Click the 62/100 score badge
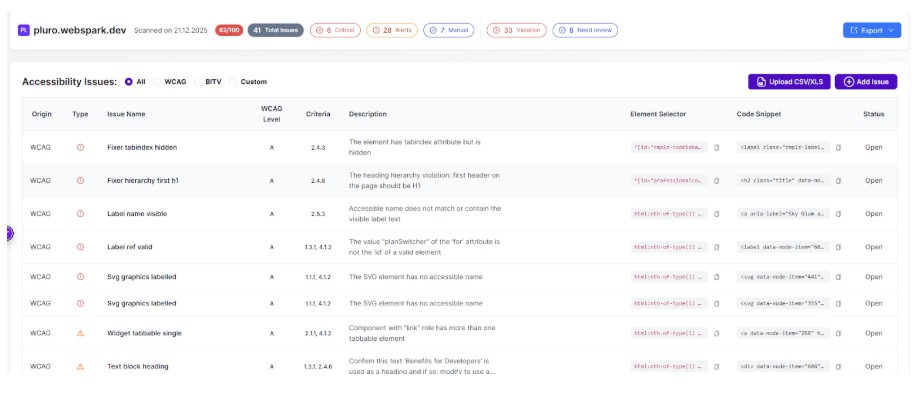Image resolution: width=915 pixels, height=397 pixels. (229, 30)
